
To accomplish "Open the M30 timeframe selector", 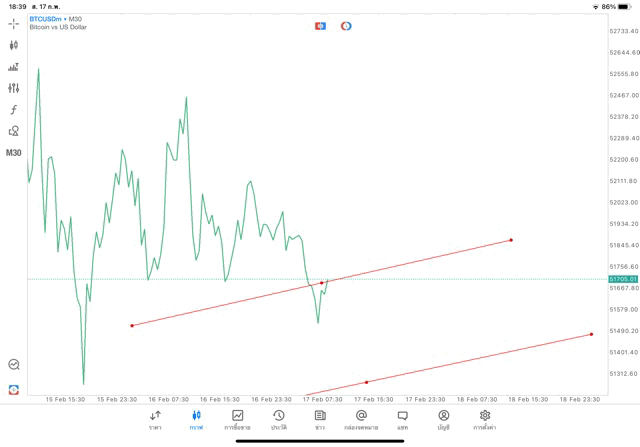I will point(14,153).
